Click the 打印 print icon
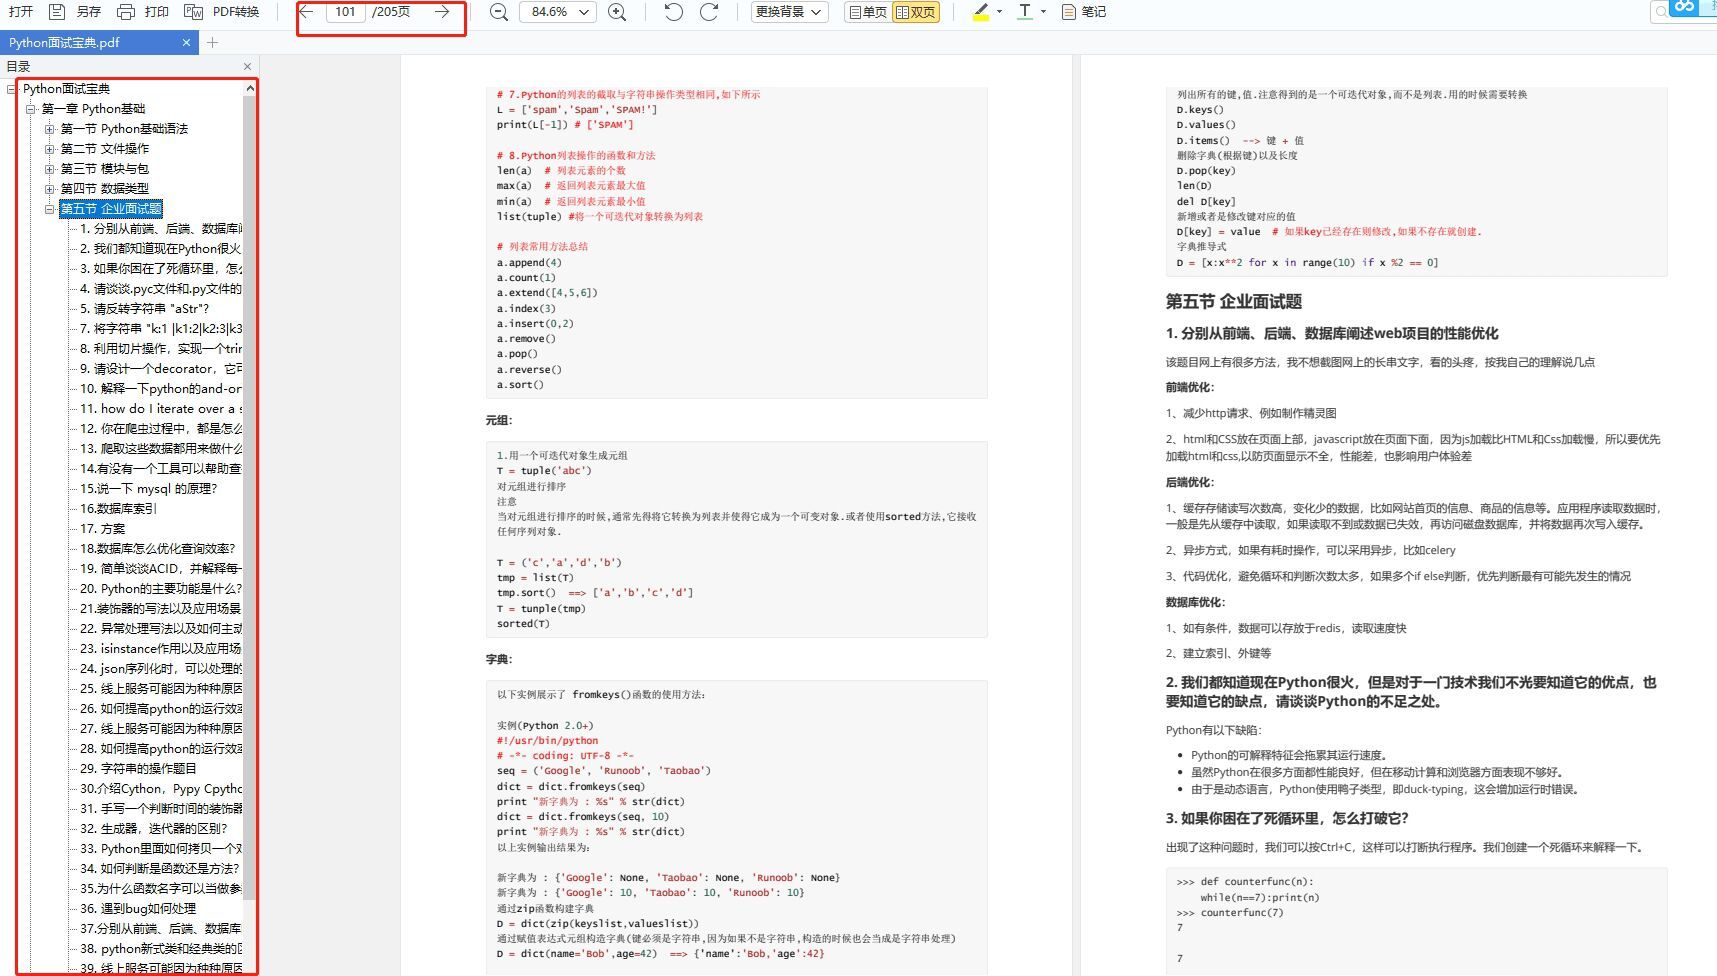The image size is (1717, 976). click(125, 12)
